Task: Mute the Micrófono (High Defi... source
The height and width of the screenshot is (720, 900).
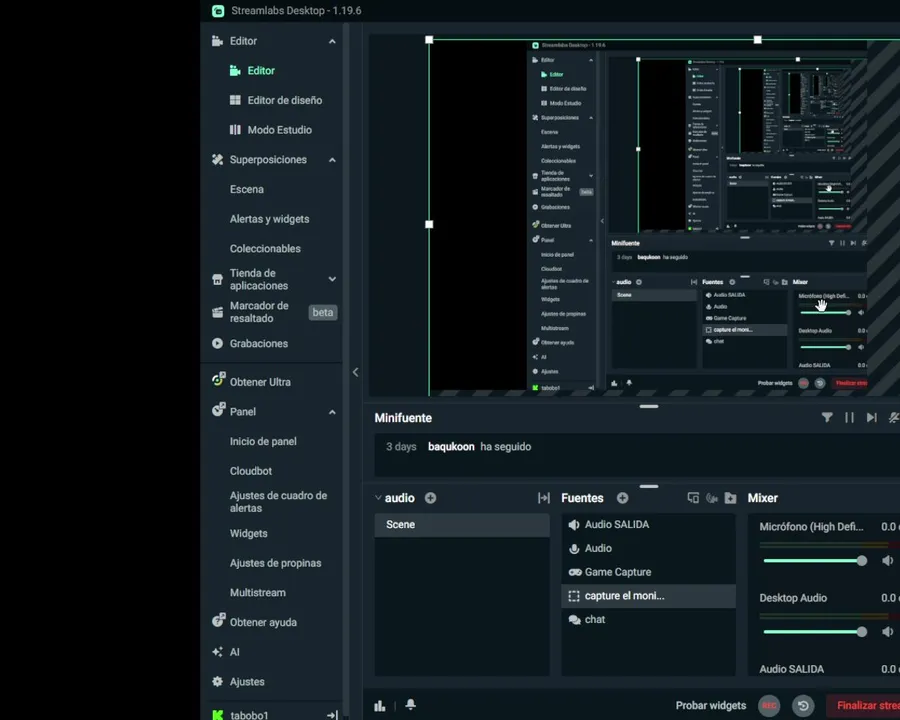Action: coord(887,560)
